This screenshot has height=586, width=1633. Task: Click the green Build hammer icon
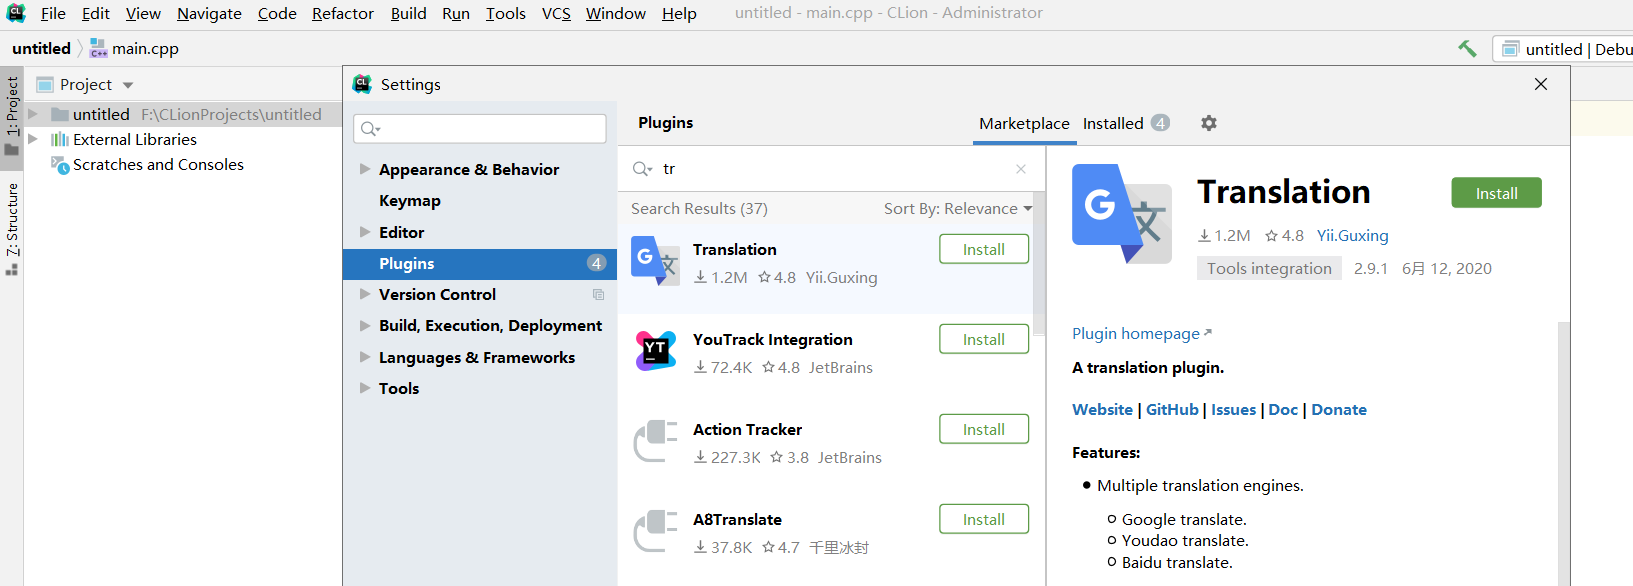tap(1467, 47)
